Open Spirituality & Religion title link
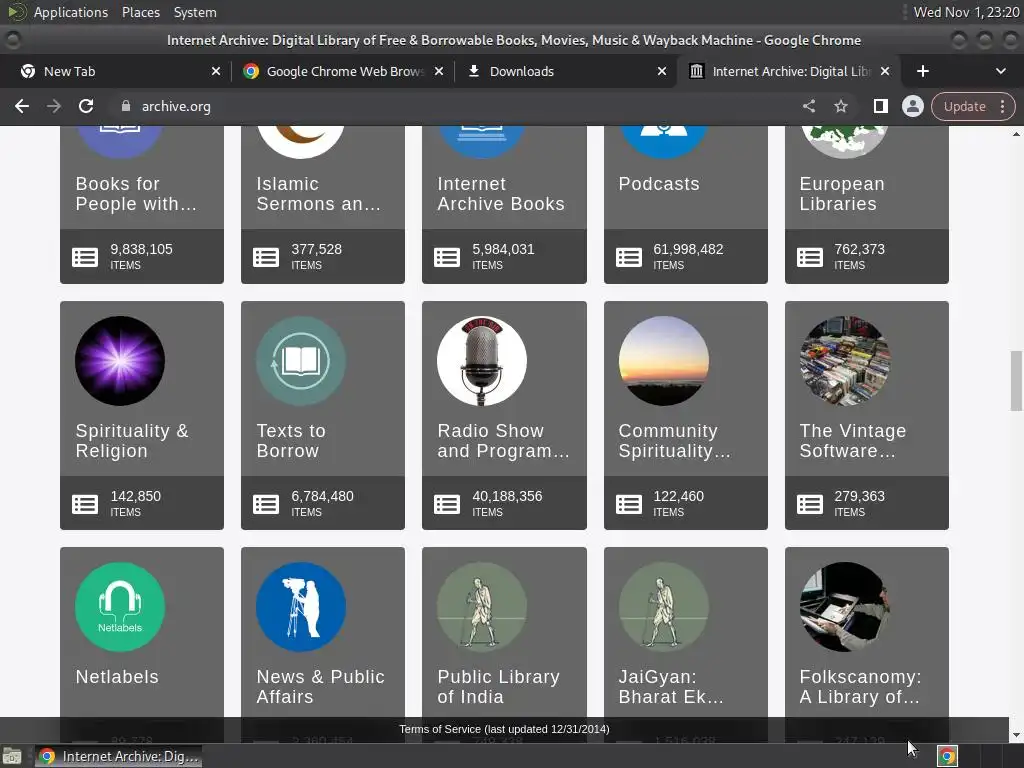Viewport: 1024px width, 768px height. pos(132,441)
